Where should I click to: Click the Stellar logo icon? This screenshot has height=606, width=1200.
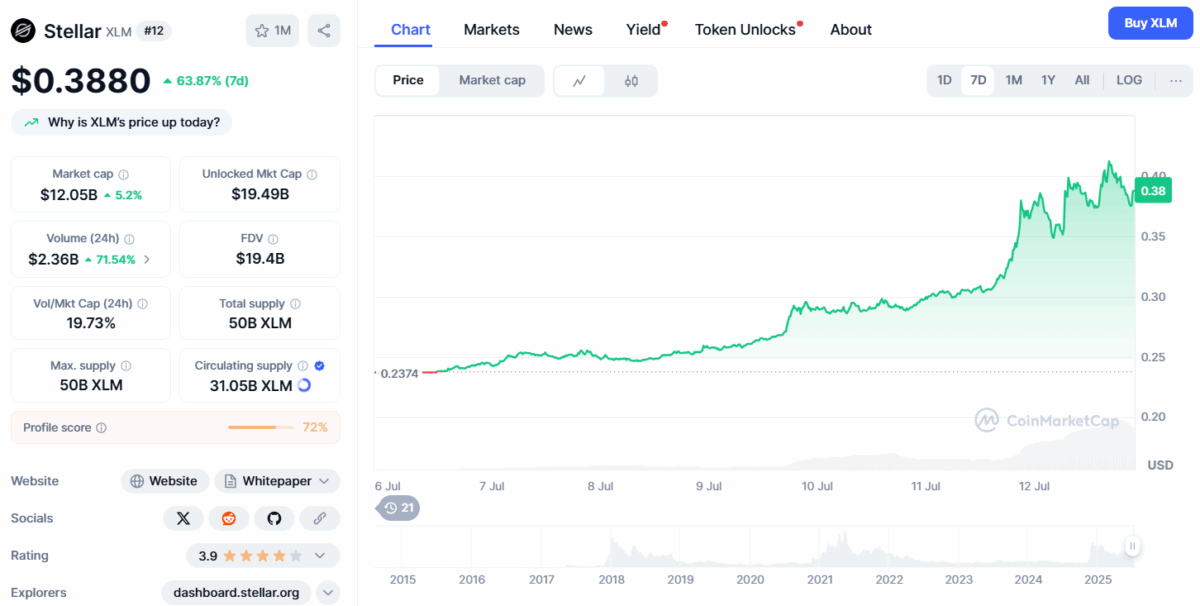[x=23, y=31]
